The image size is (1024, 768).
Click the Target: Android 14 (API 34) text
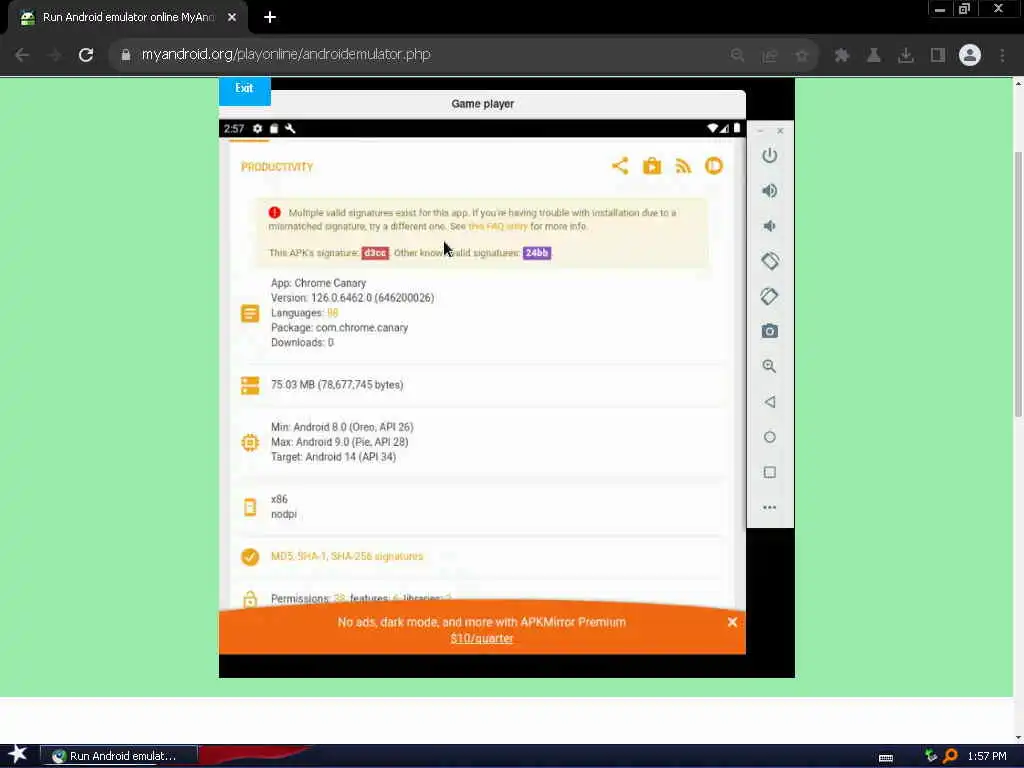333,456
